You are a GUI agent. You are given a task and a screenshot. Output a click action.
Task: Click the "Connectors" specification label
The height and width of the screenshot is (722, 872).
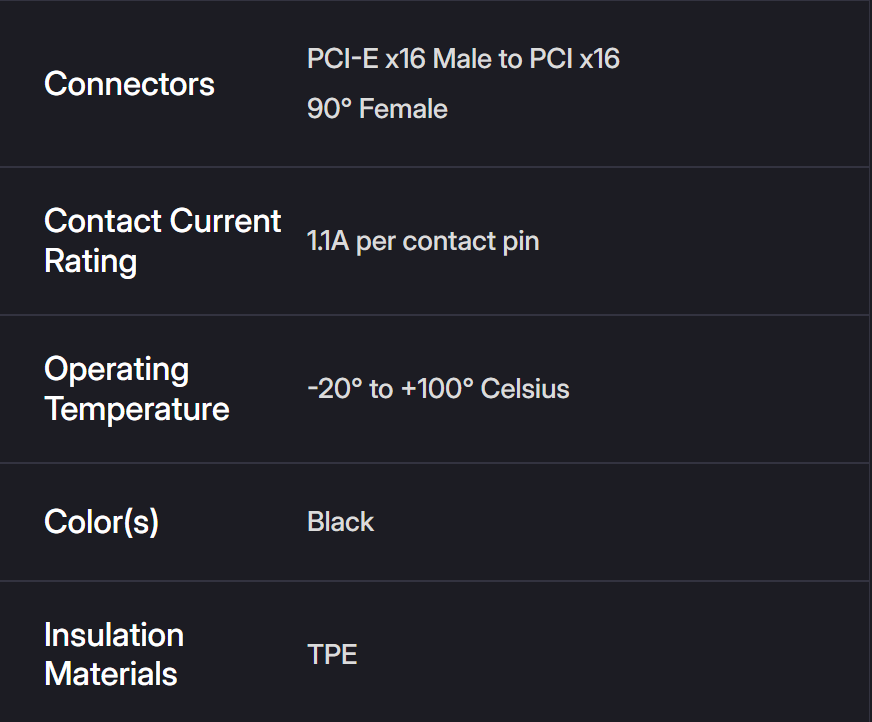[129, 84]
